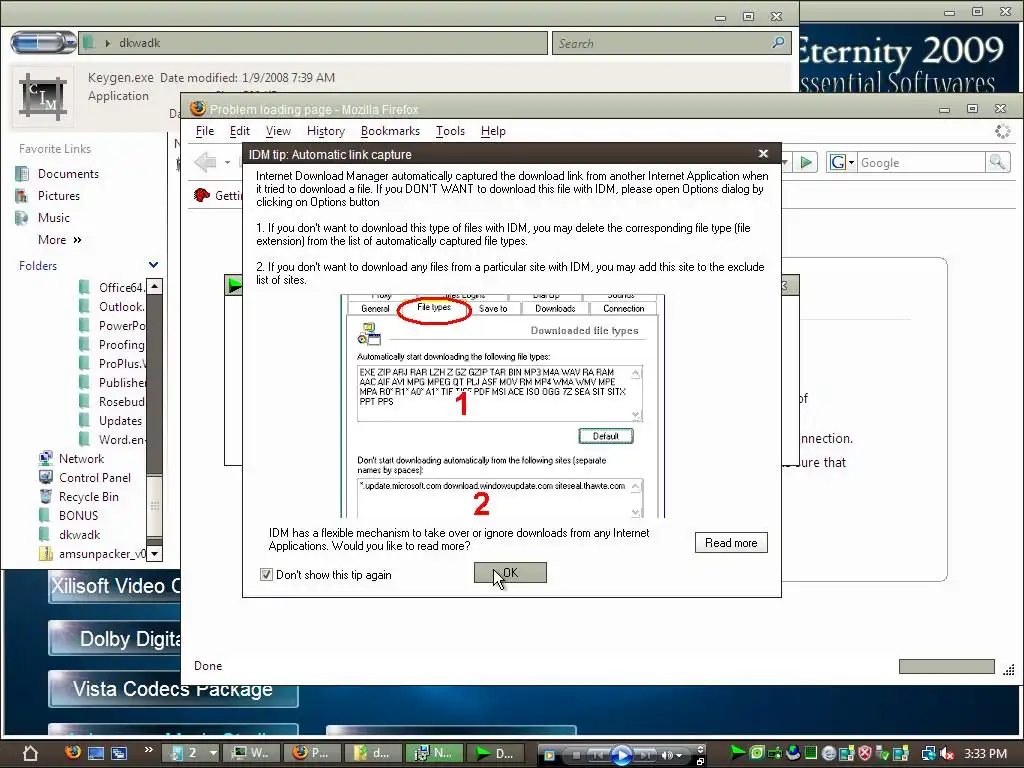Screen dimensions: 1024x768
Task: Select the amsunpacker zip in the tree
Action: tap(92, 553)
